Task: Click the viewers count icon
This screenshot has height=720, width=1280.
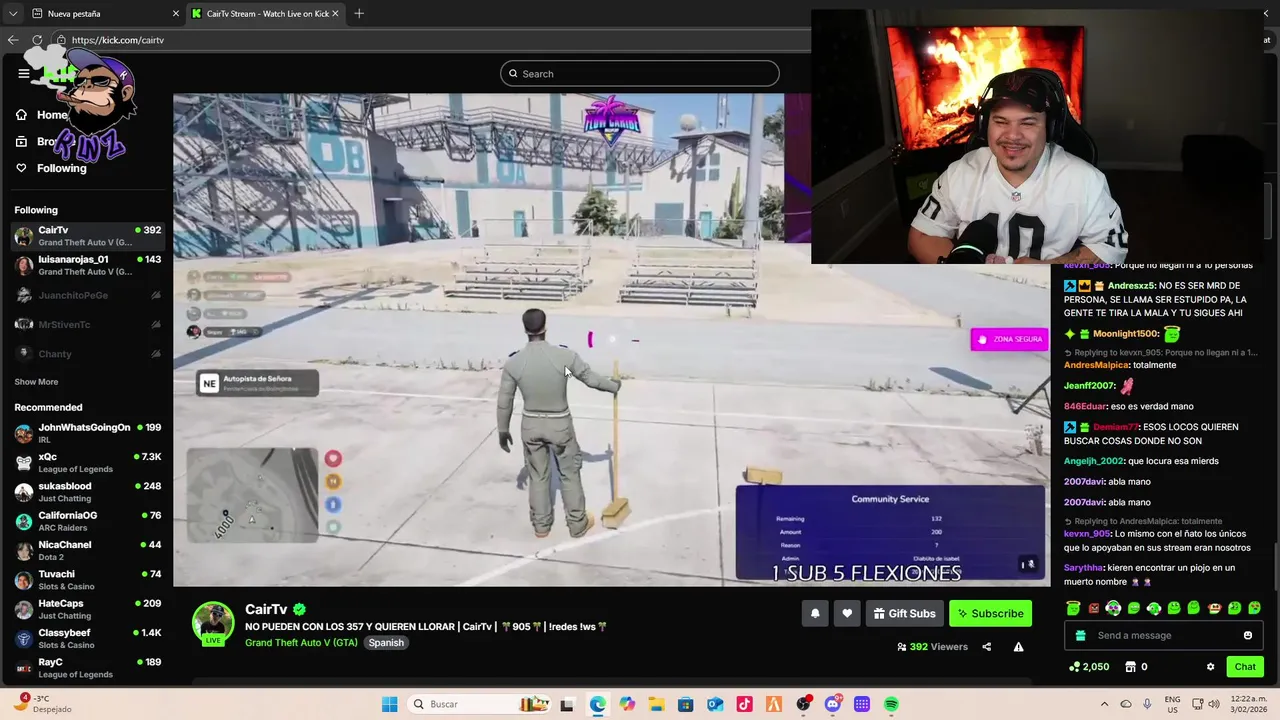Action: coord(901,647)
